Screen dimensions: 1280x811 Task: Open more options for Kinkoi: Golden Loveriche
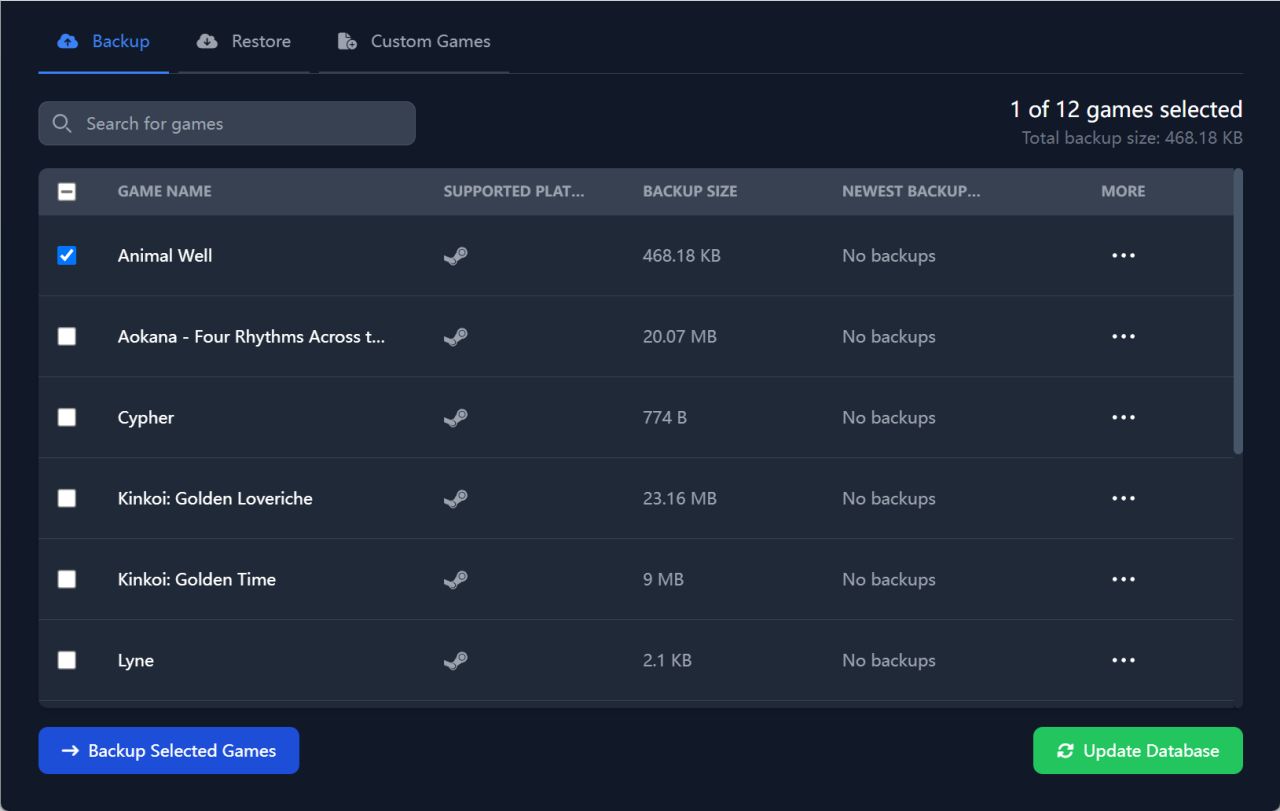[1123, 499]
